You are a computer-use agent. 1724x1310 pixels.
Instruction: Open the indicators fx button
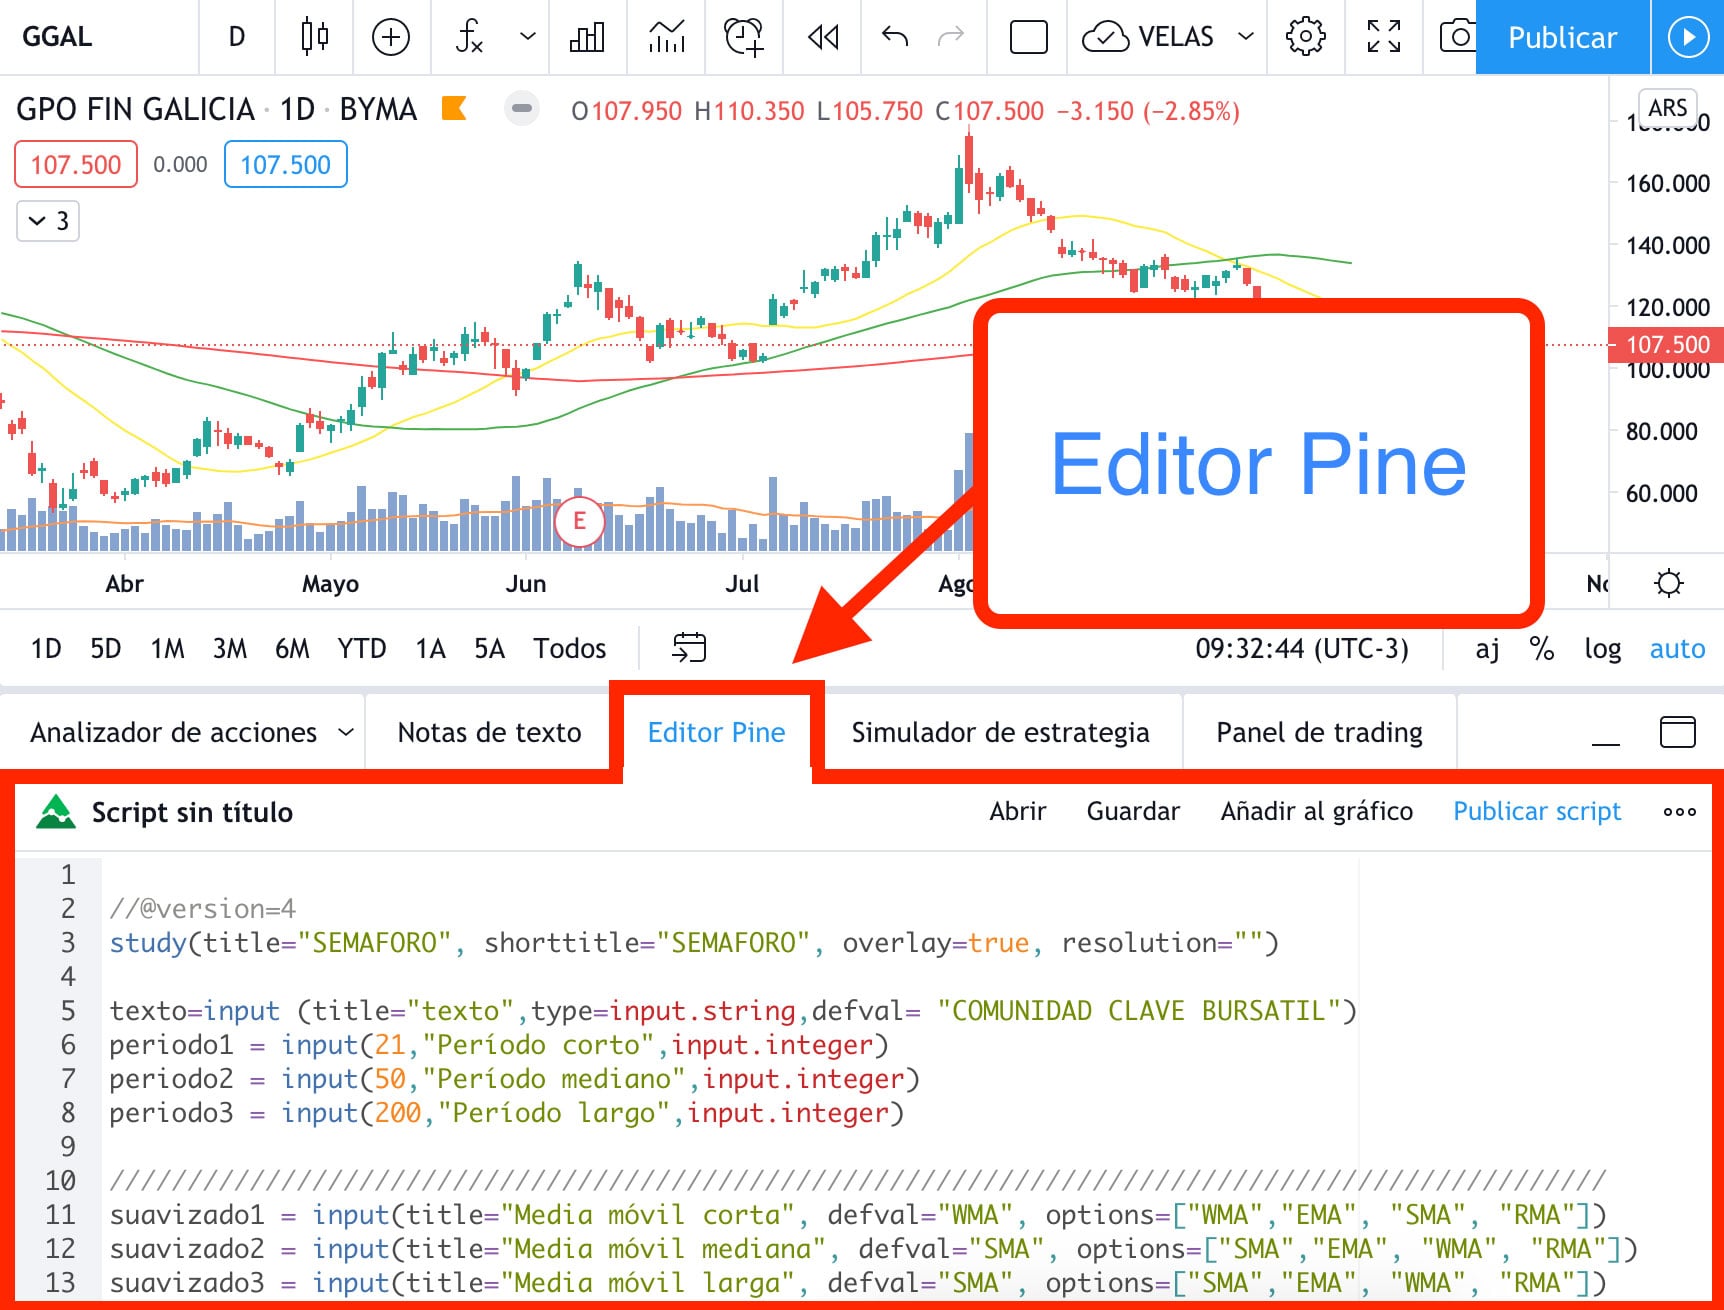[469, 37]
